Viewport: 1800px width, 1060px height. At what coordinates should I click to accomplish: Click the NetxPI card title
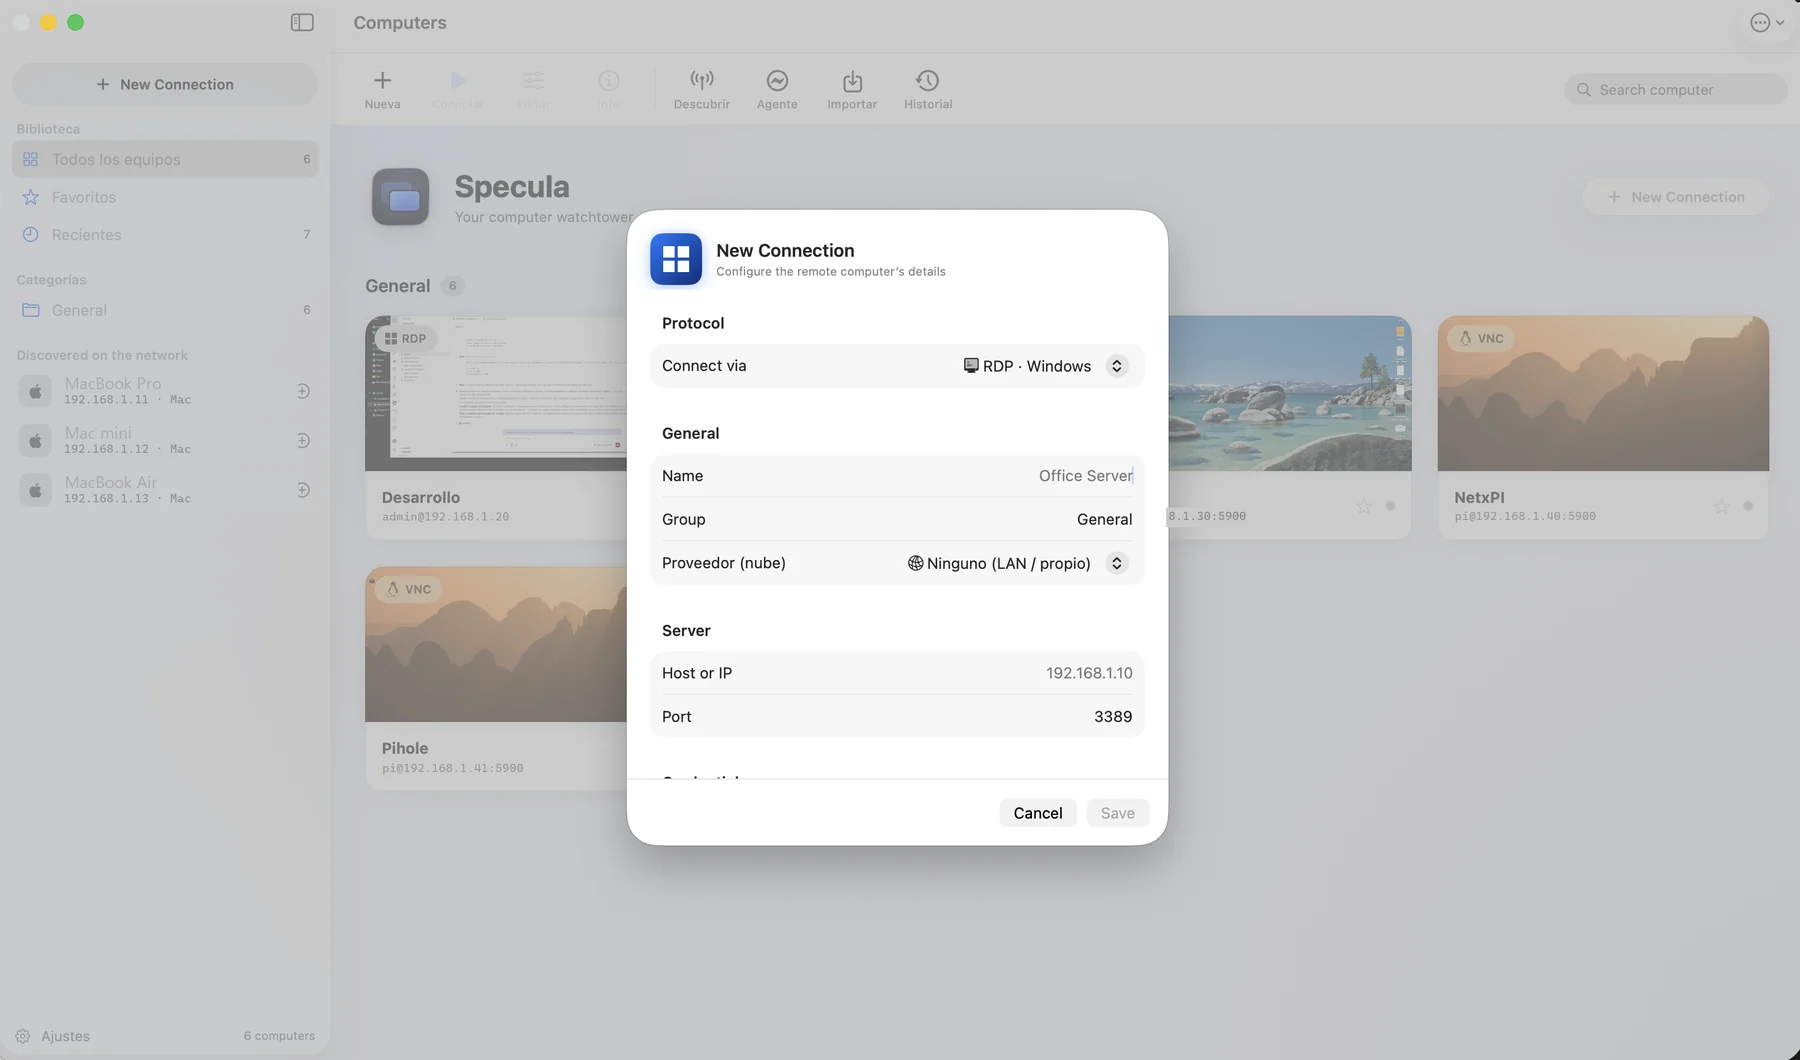click(x=1479, y=497)
